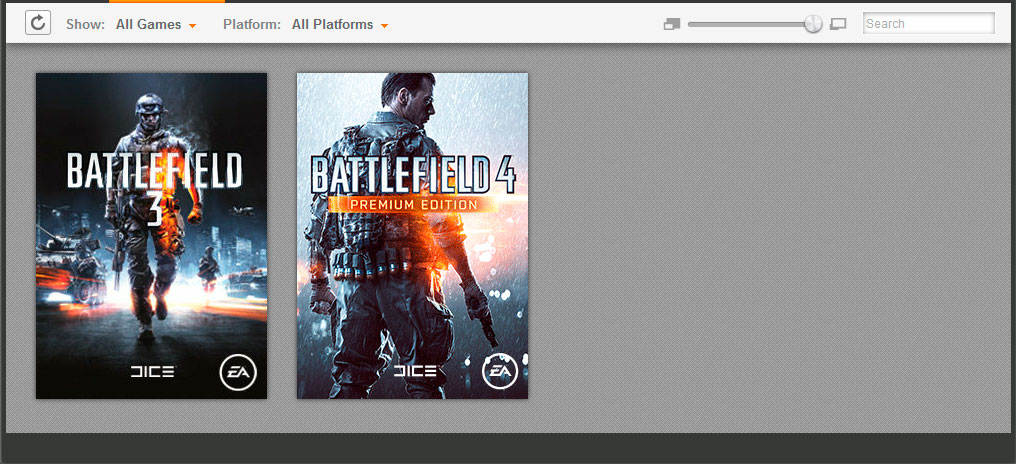Click the large thumbnails size icon
The width and height of the screenshot is (1016, 464).
(838, 24)
